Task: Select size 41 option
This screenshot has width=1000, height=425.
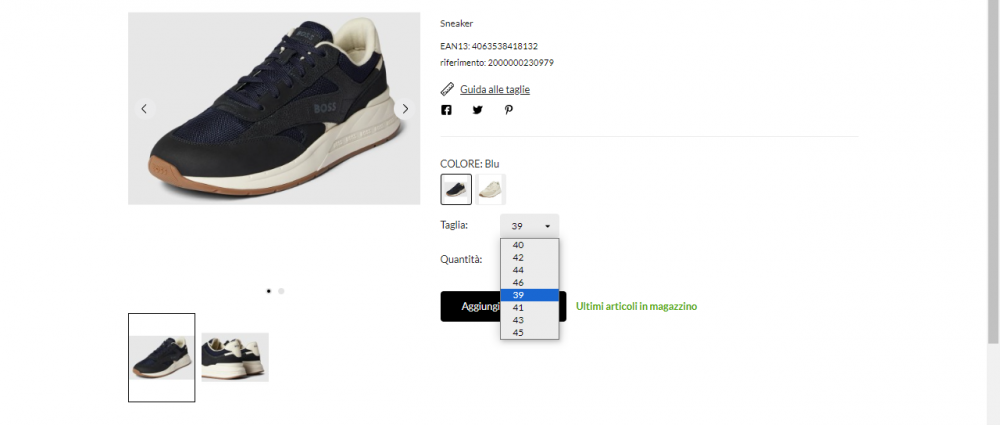Action: click(x=529, y=308)
